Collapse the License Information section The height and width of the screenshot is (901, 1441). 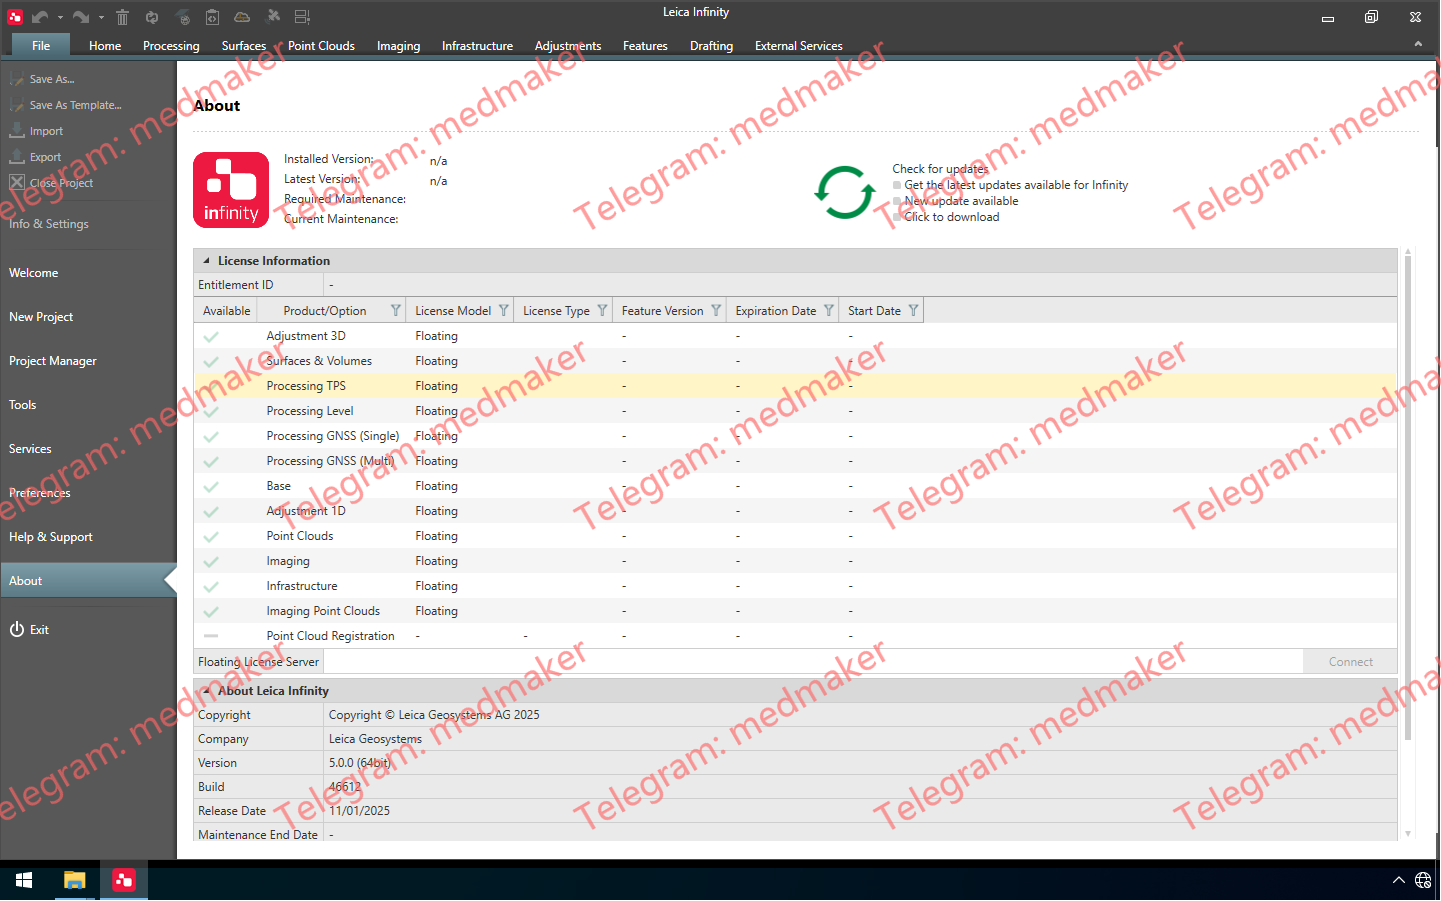pos(207,260)
